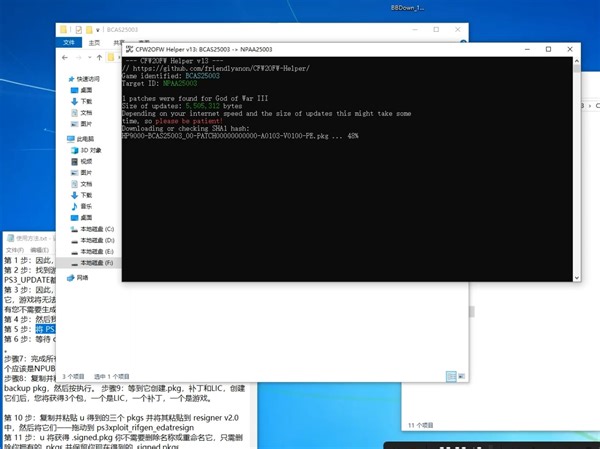Click PATCH pkg filename progress line in console

tap(240, 136)
